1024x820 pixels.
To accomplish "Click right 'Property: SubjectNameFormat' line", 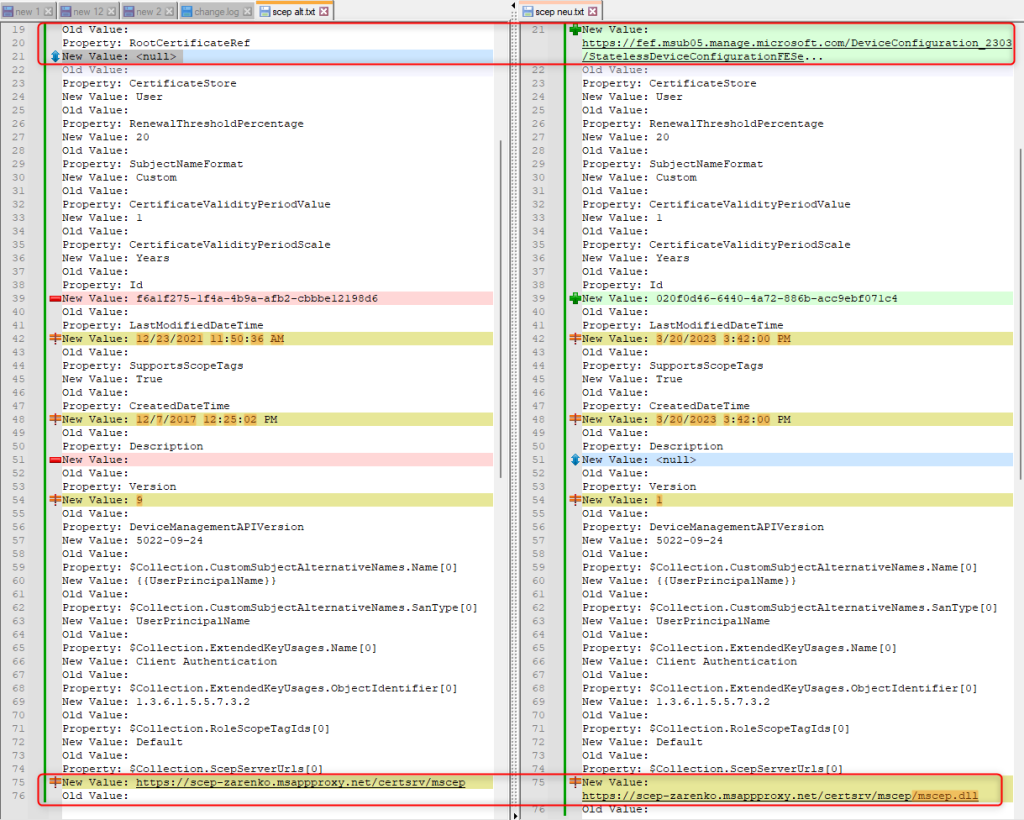I will pos(673,164).
